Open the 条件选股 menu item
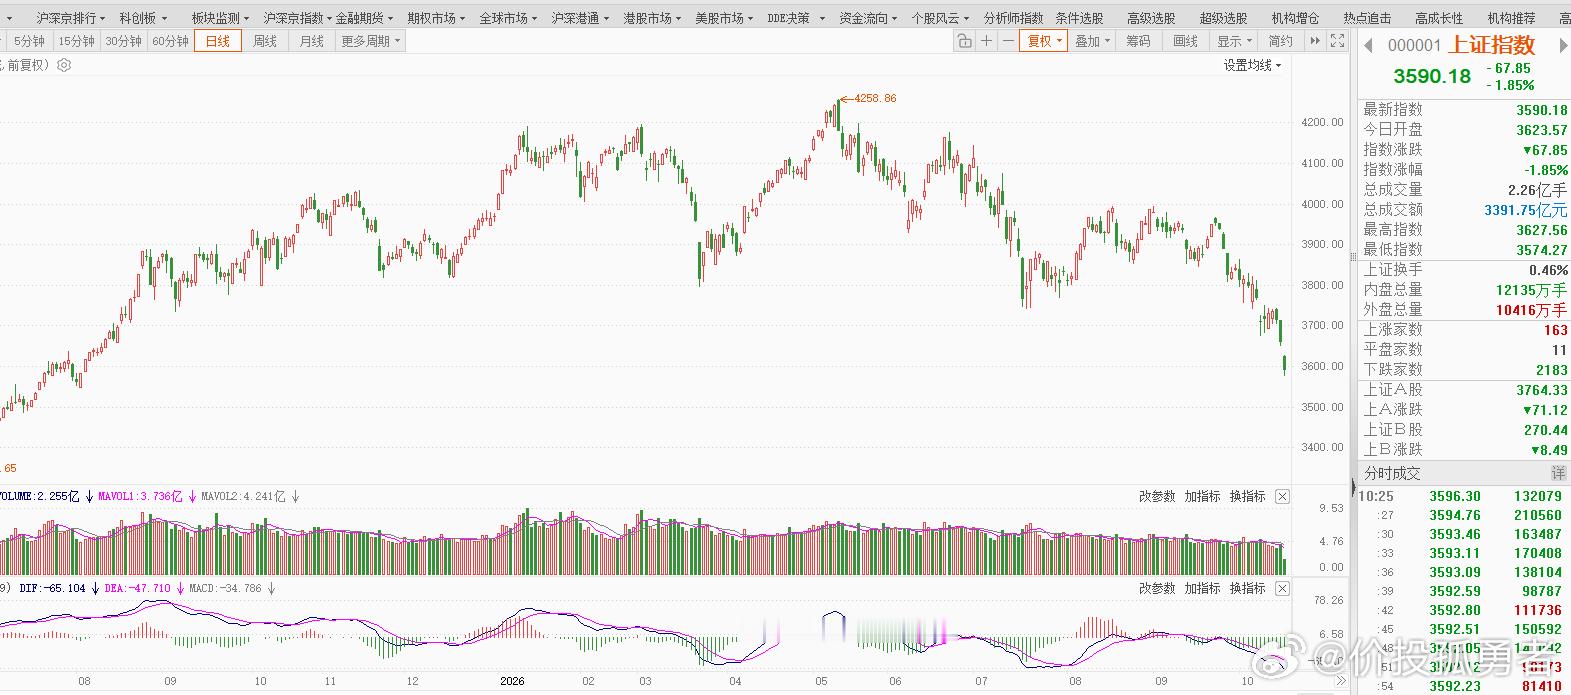Image resolution: width=1571 pixels, height=695 pixels. click(1079, 18)
